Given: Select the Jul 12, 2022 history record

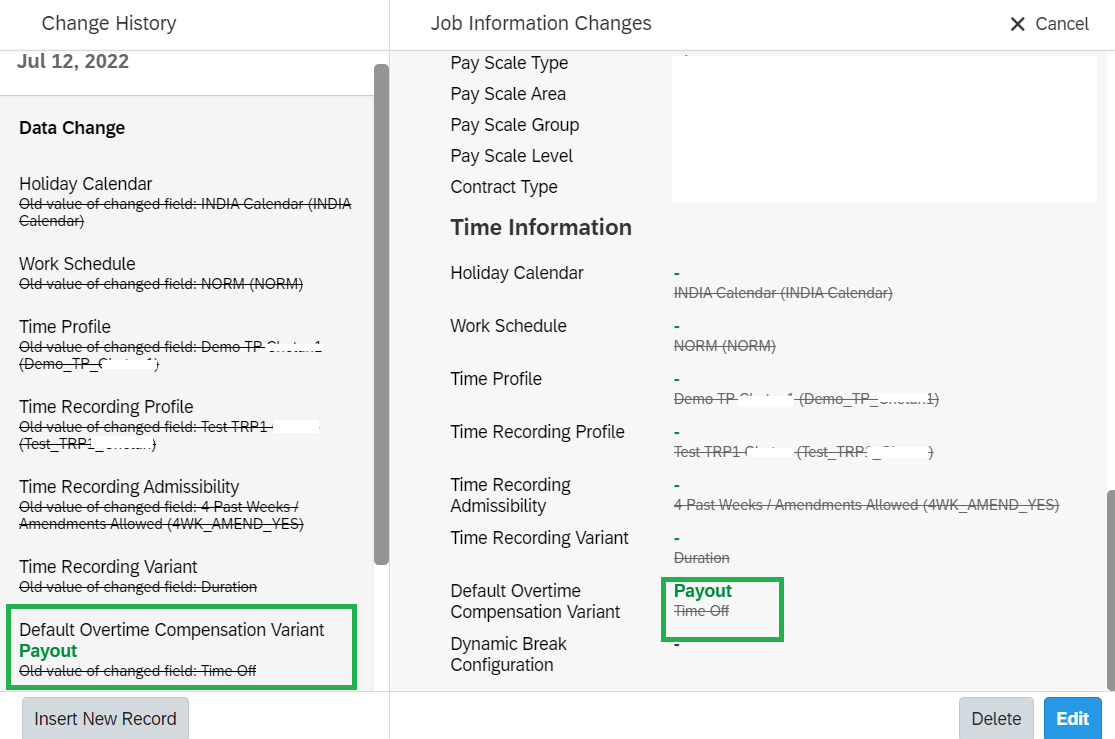Looking at the screenshot, I should point(73,61).
